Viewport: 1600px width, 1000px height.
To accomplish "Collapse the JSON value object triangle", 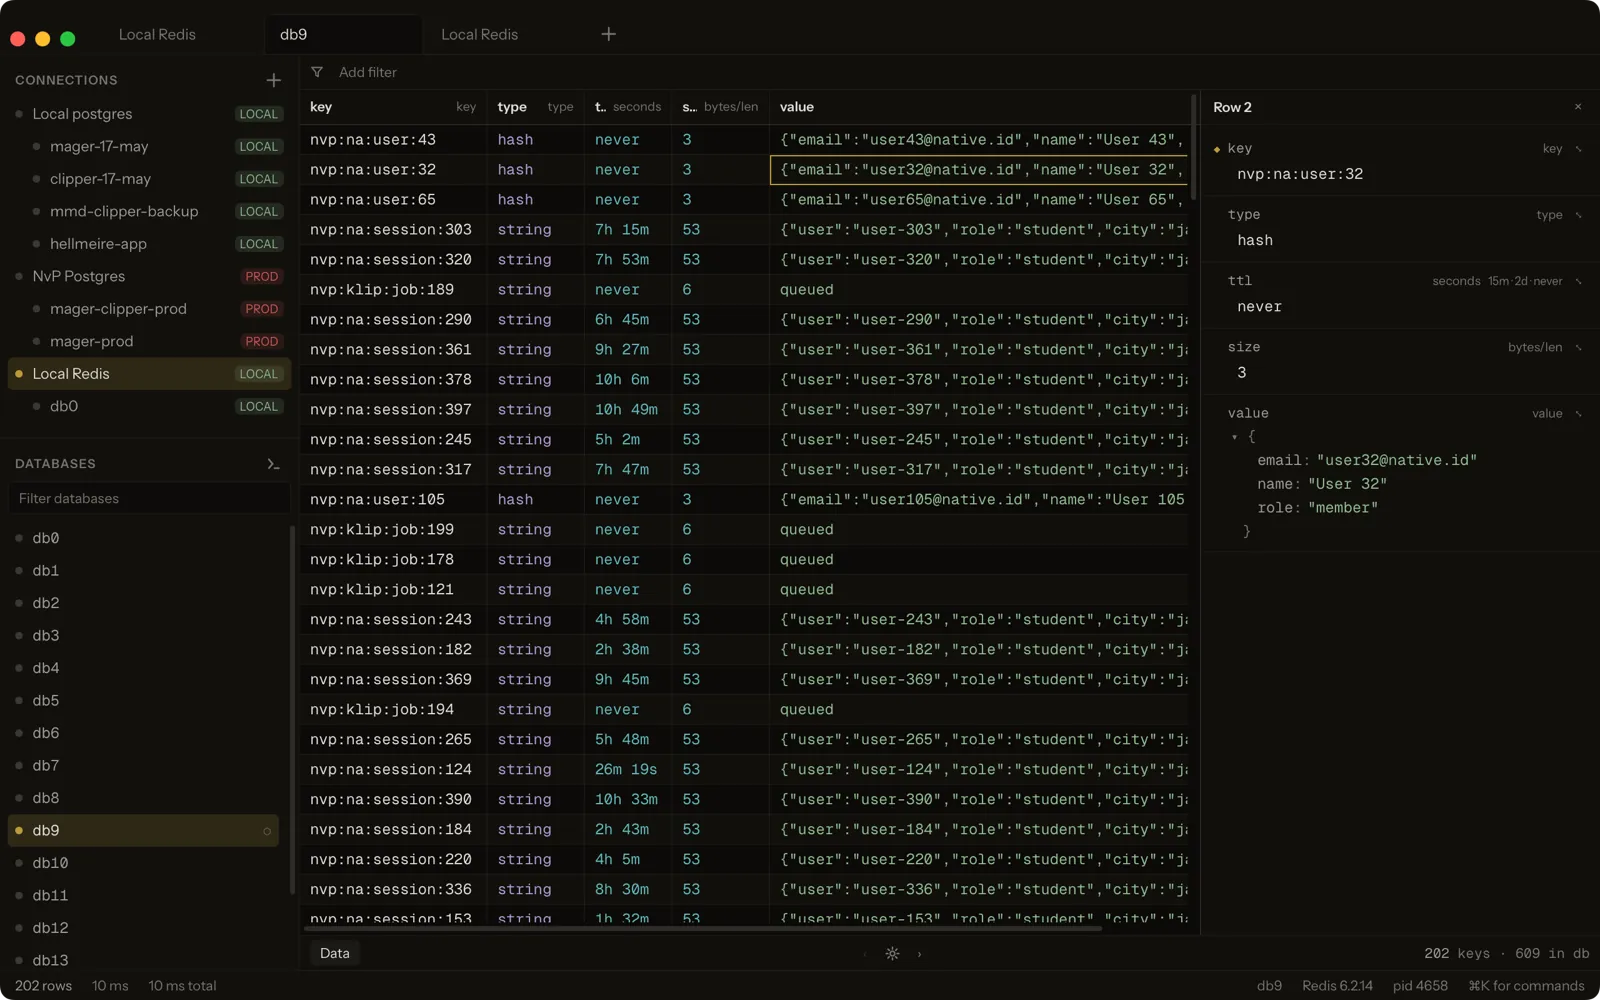I will pyautogui.click(x=1234, y=437).
